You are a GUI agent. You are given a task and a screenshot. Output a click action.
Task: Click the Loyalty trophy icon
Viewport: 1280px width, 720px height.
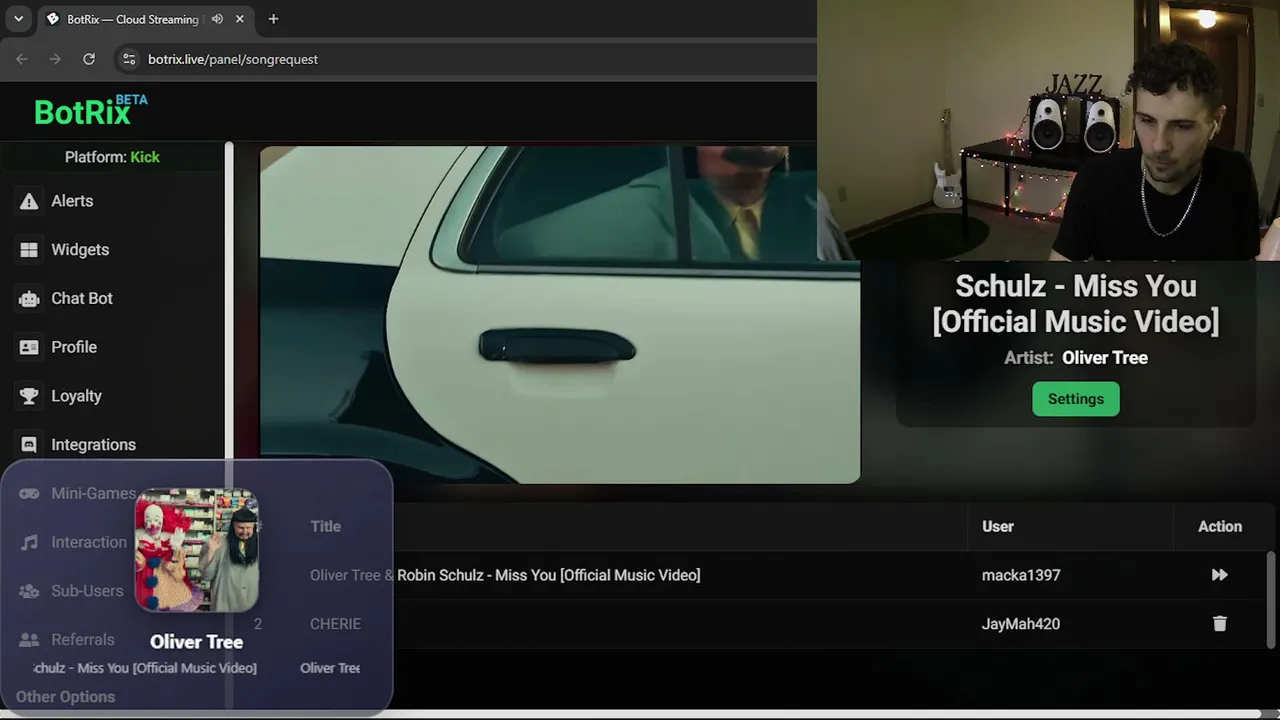pyautogui.click(x=29, y=396)
